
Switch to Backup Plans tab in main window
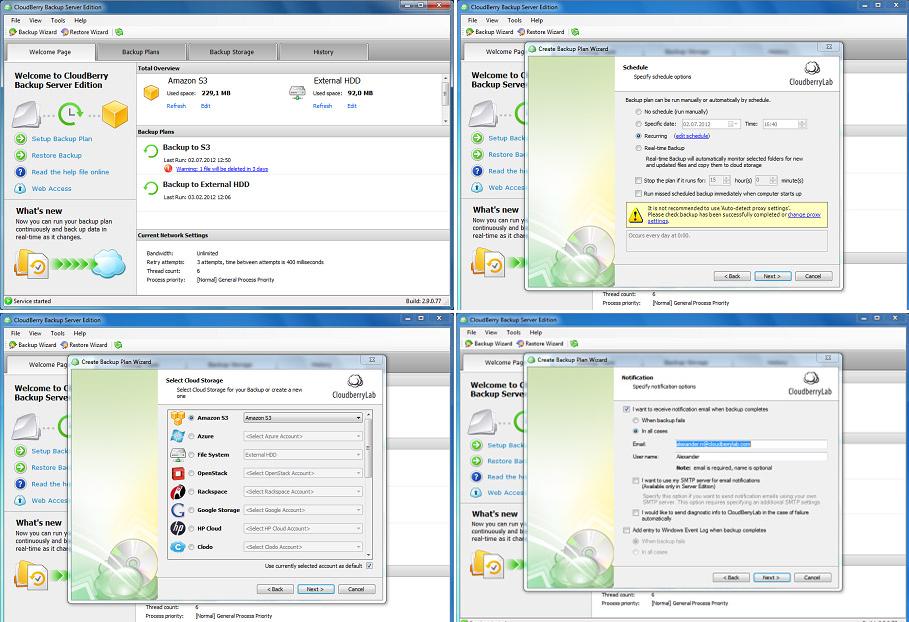tap(141, 52)
